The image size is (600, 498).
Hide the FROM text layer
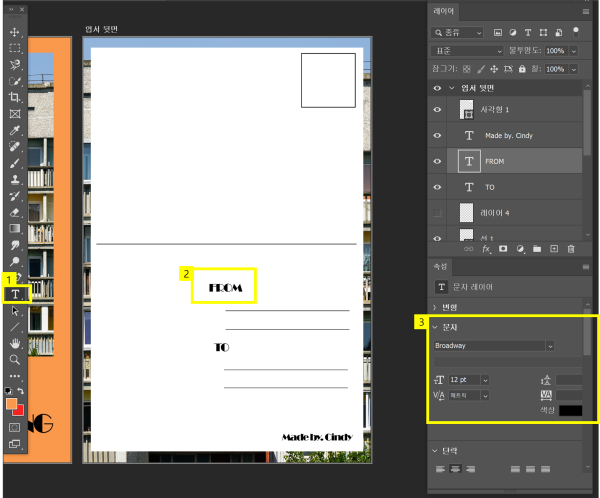pos(437,162)
